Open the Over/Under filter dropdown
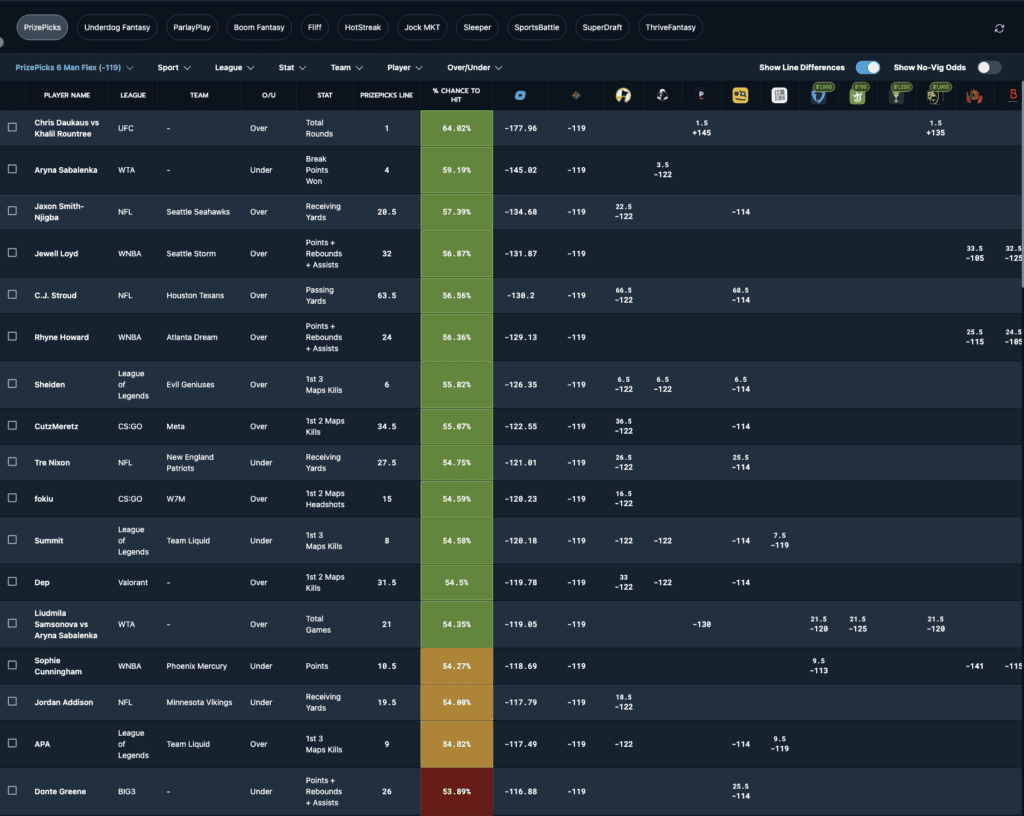Viewport: 1024px width, 816px height. coord(474,67)
